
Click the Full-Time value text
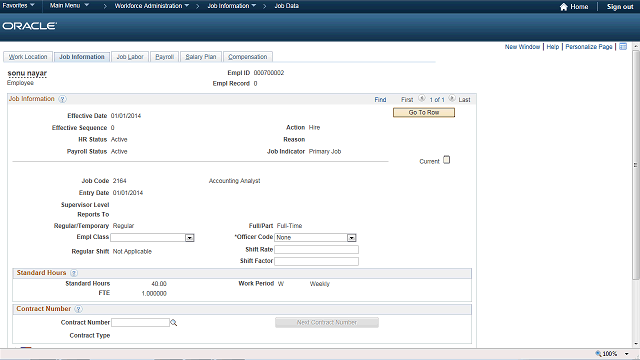click(289, 226)
